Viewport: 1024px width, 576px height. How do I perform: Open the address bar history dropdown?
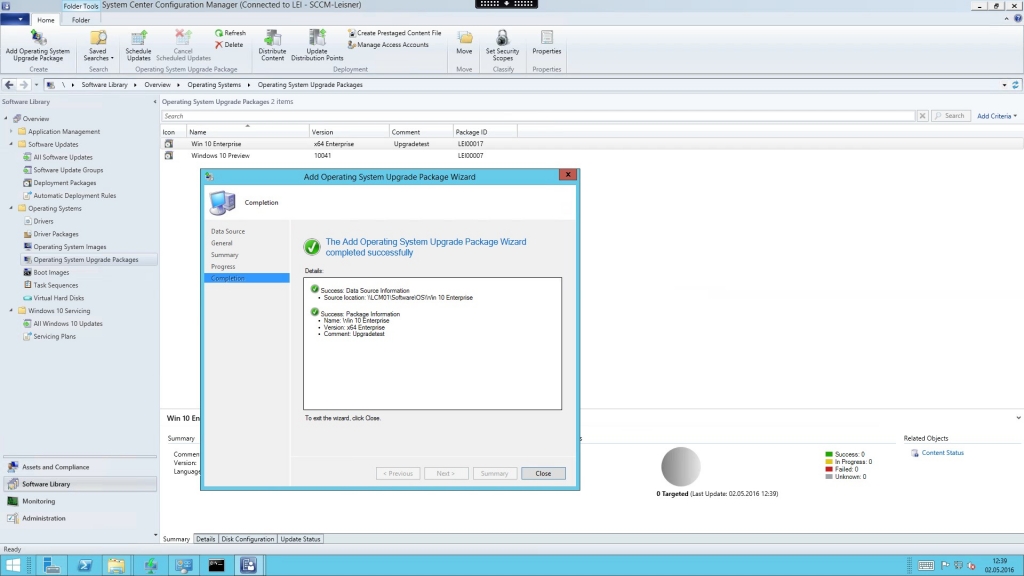(1004, 85)
